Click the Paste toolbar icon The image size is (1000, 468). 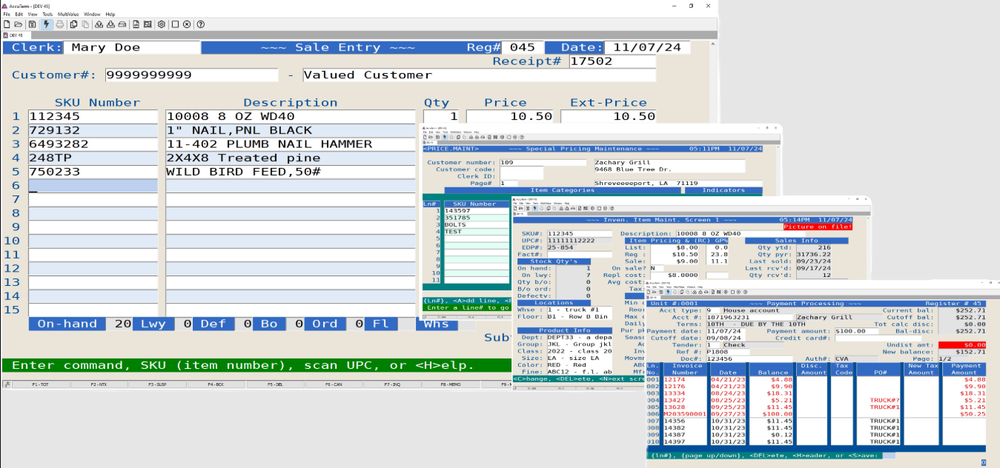tap(85, 24)
